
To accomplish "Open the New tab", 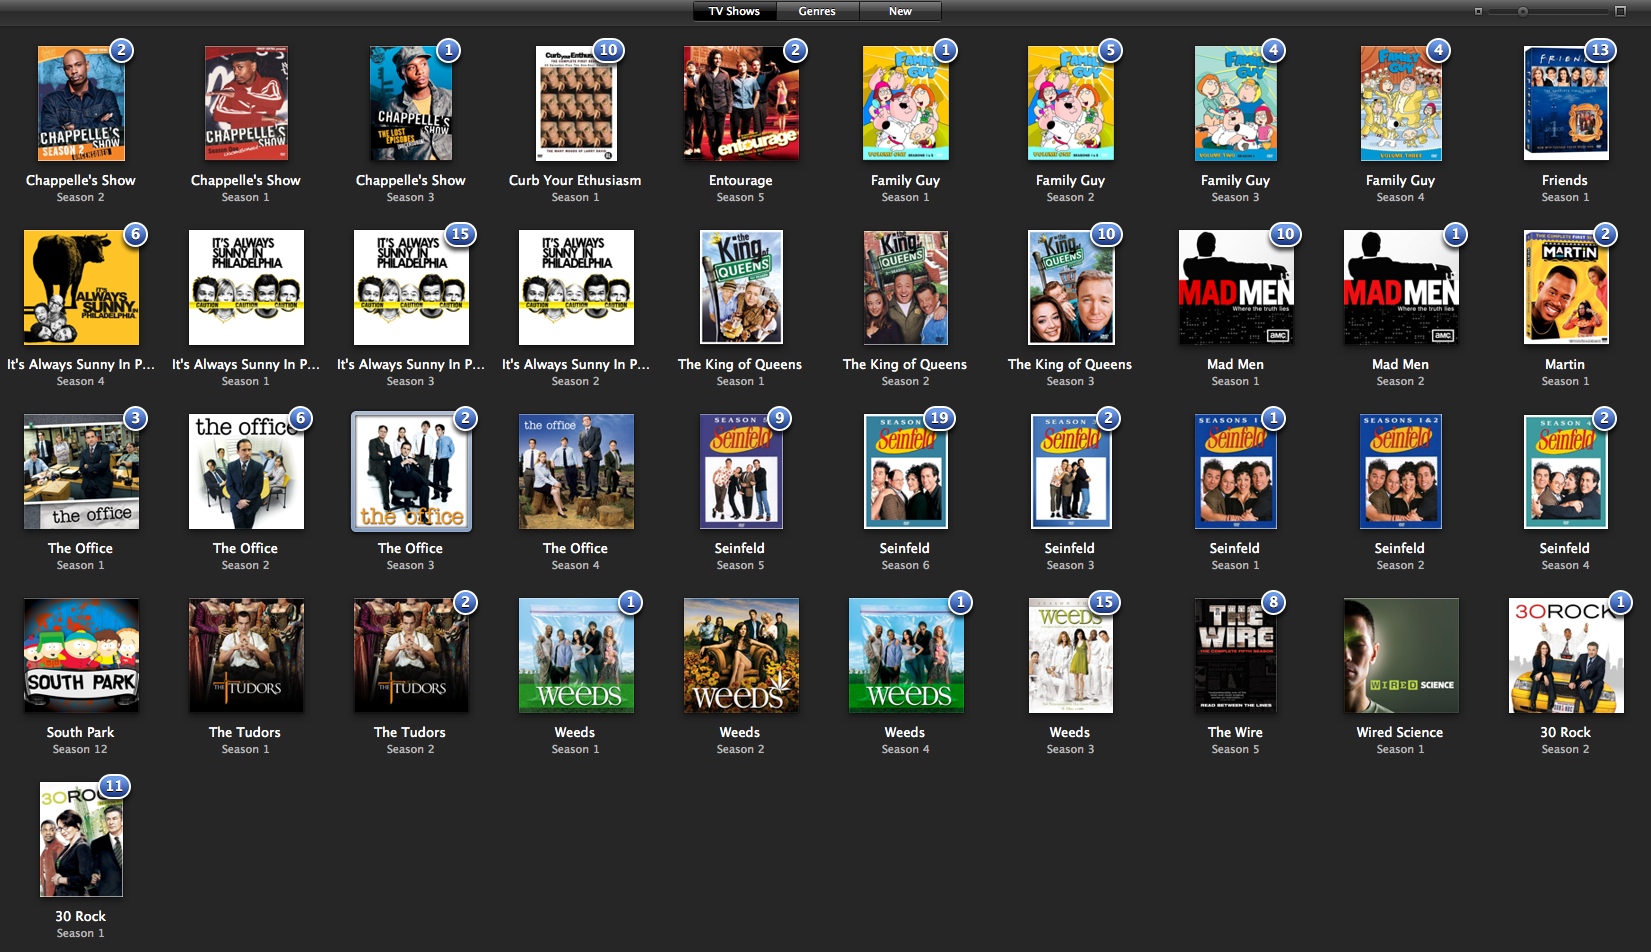I will click(900, 11).
